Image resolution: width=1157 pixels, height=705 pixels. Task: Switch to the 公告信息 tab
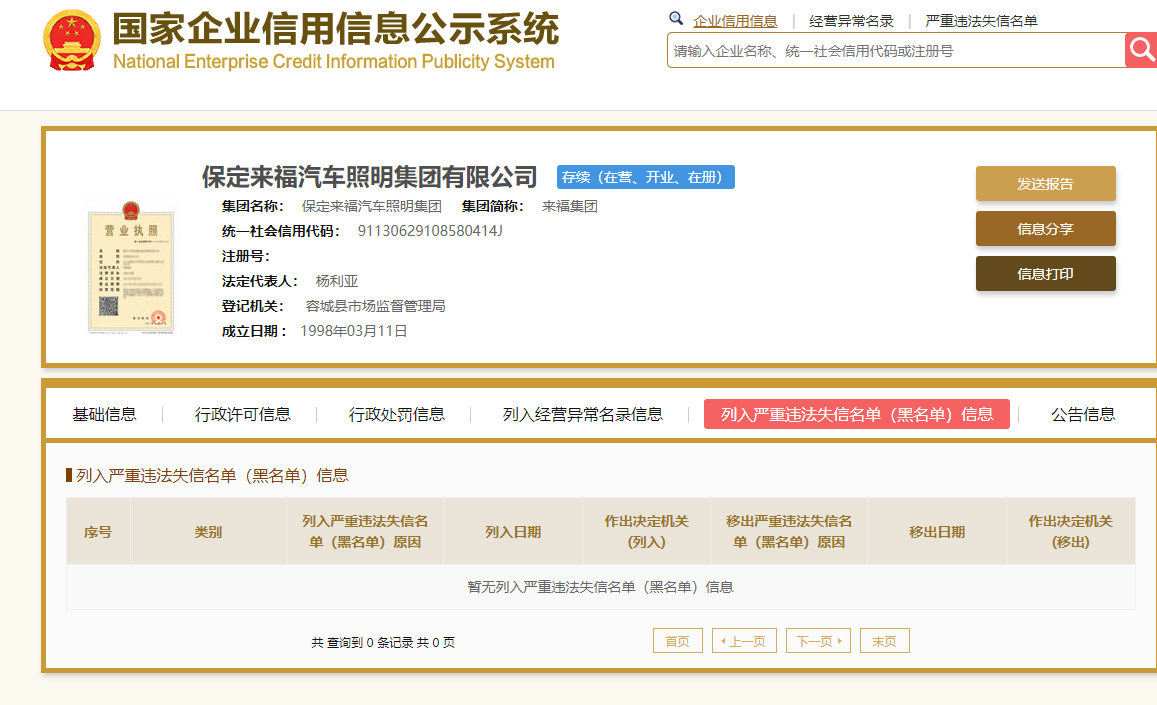pos(1082,415)
